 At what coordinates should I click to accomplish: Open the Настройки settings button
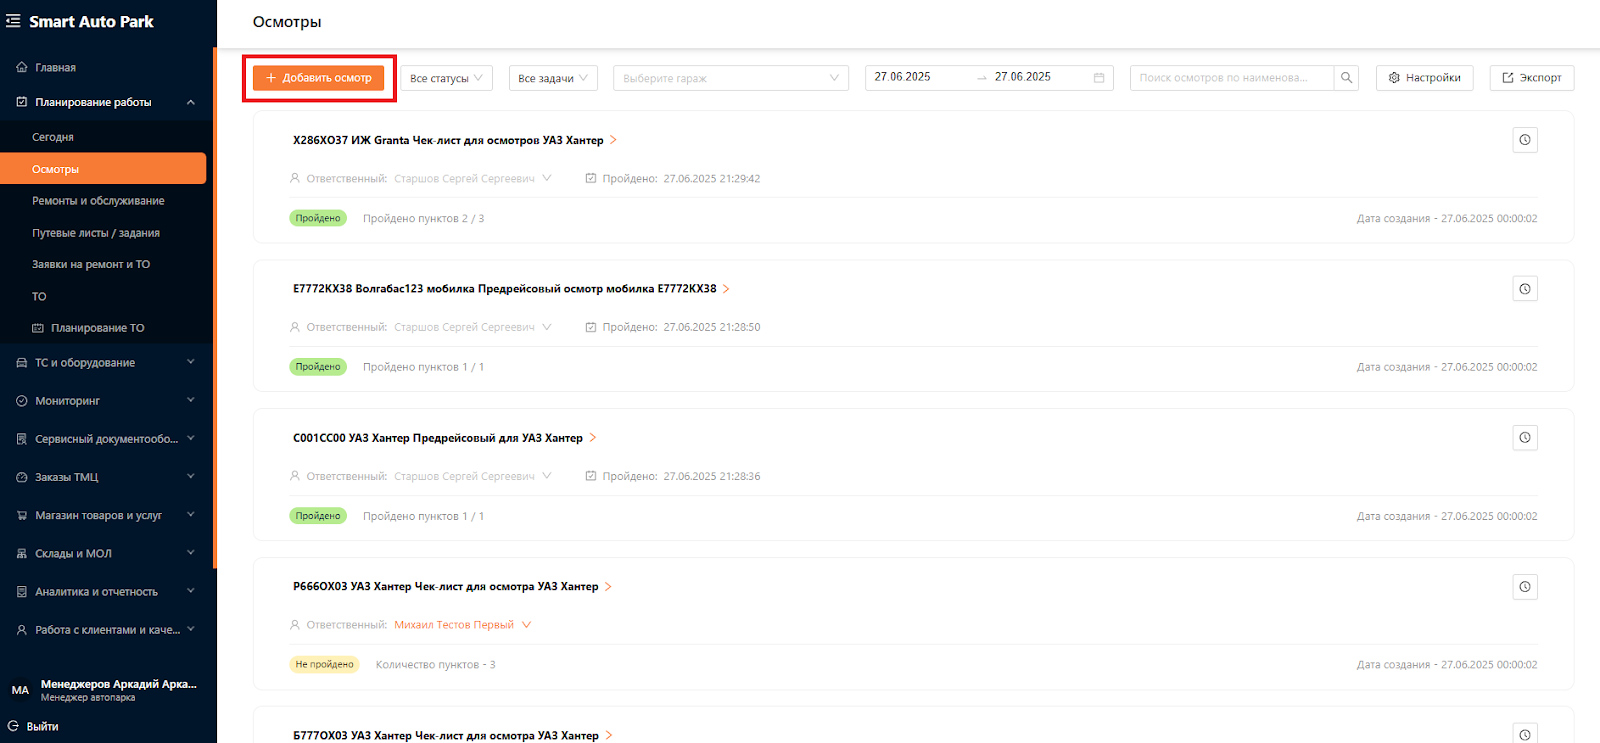coord(1425,78)
